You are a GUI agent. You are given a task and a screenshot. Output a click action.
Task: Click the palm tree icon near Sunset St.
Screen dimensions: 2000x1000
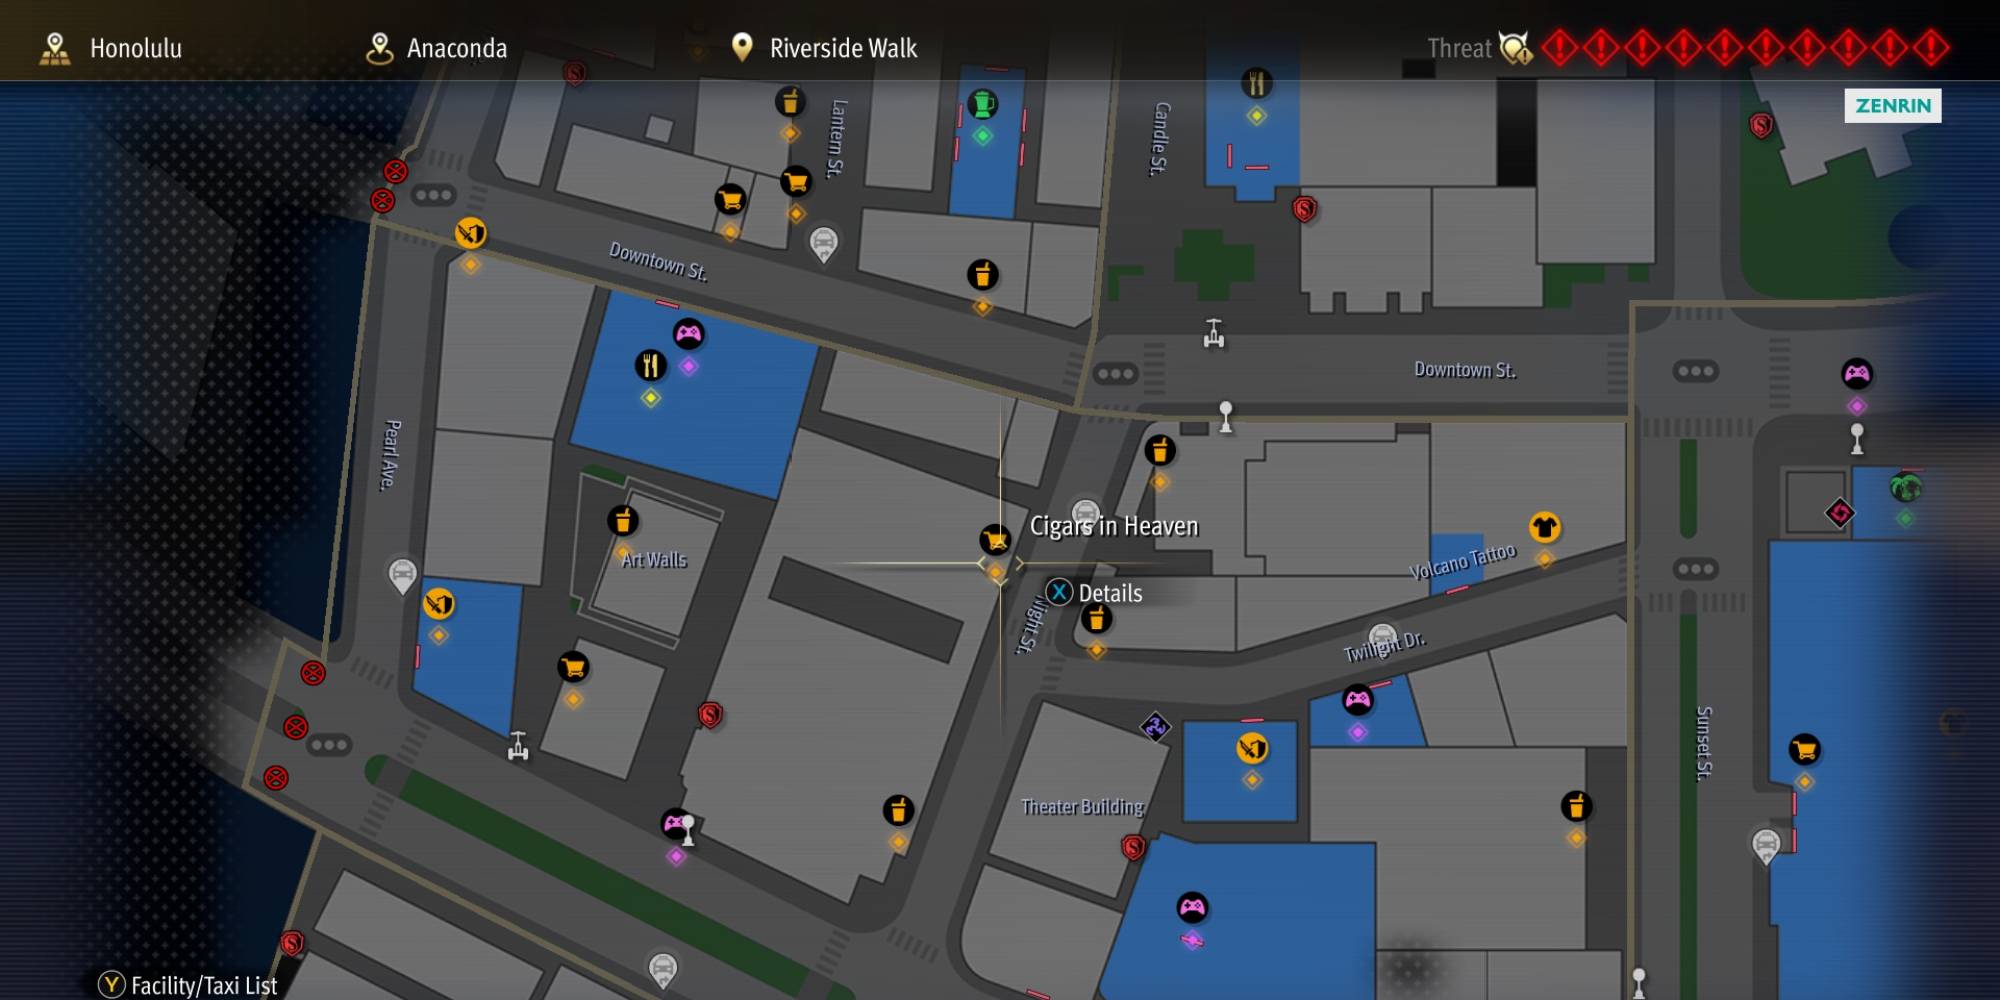[x=1905, y=488]
